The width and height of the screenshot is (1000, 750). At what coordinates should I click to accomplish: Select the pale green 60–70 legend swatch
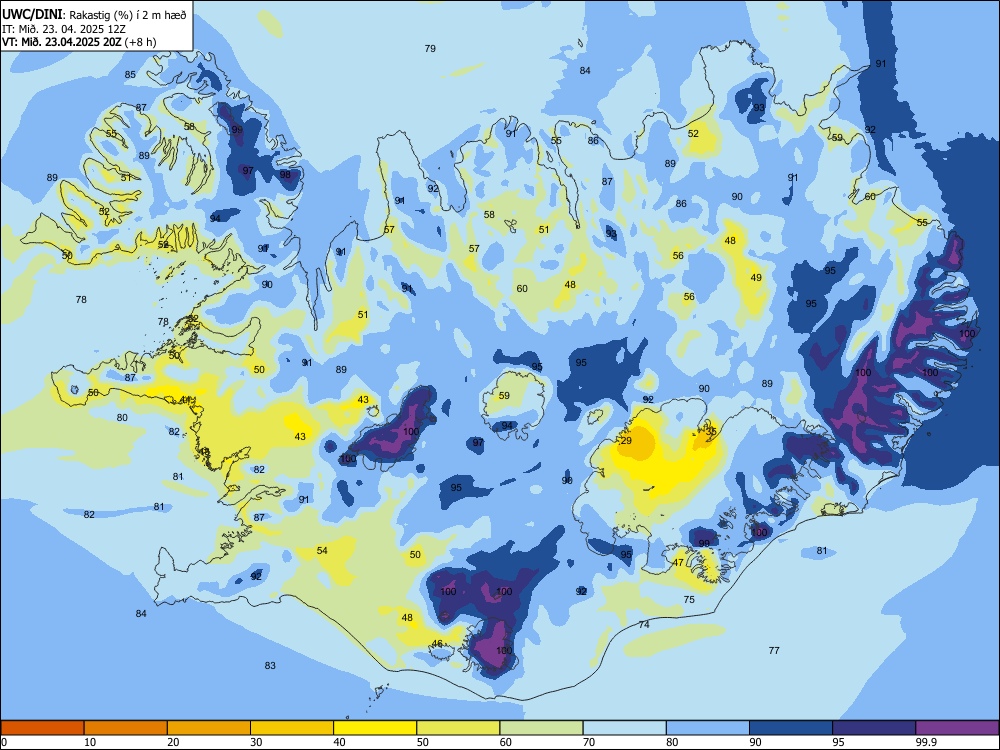(541, 728)
